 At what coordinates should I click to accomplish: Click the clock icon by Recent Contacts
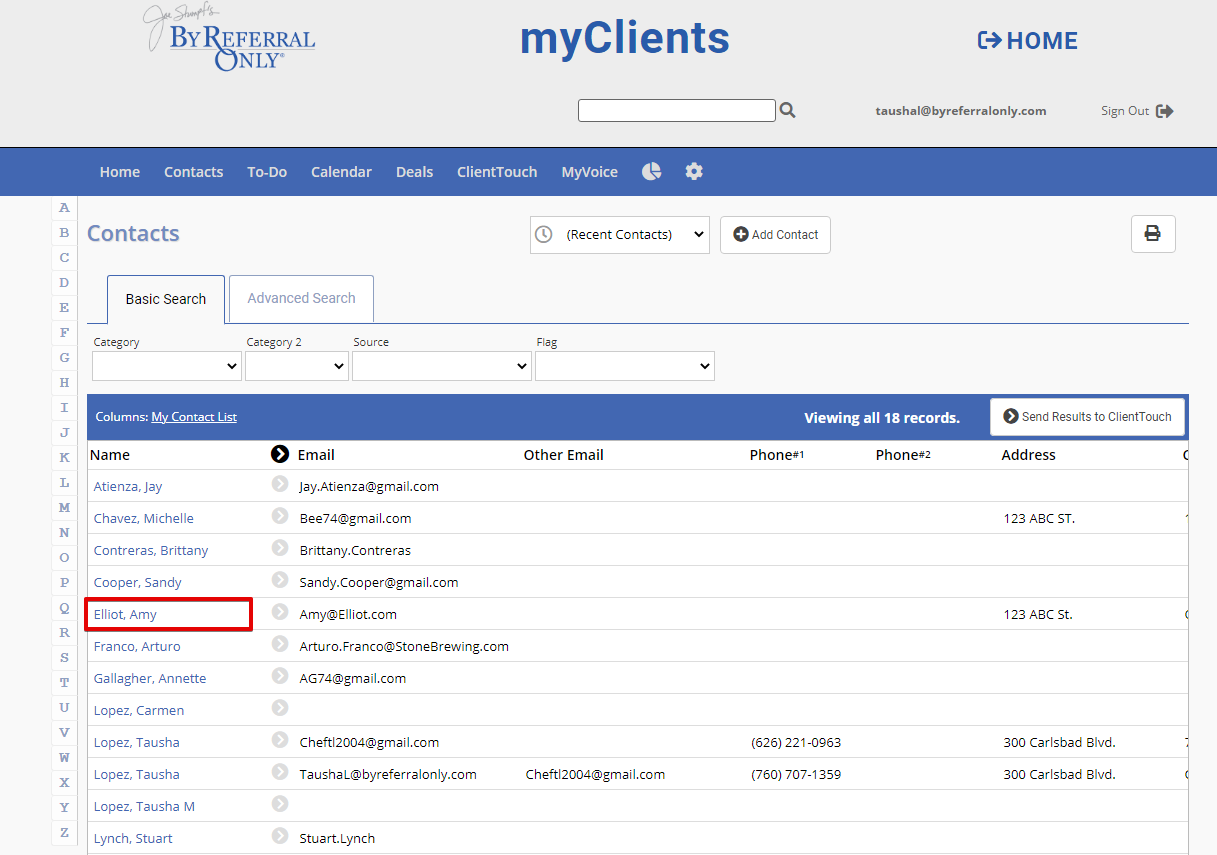pyautogui.click(x=543, y=234)
